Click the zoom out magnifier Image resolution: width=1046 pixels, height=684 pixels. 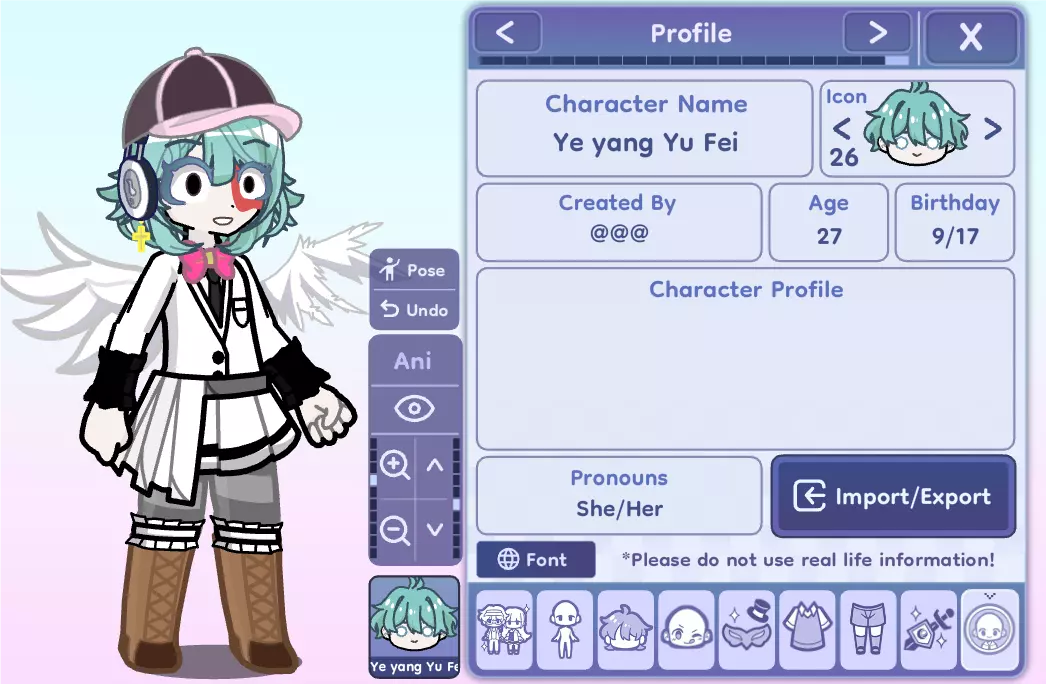[395, 531]
